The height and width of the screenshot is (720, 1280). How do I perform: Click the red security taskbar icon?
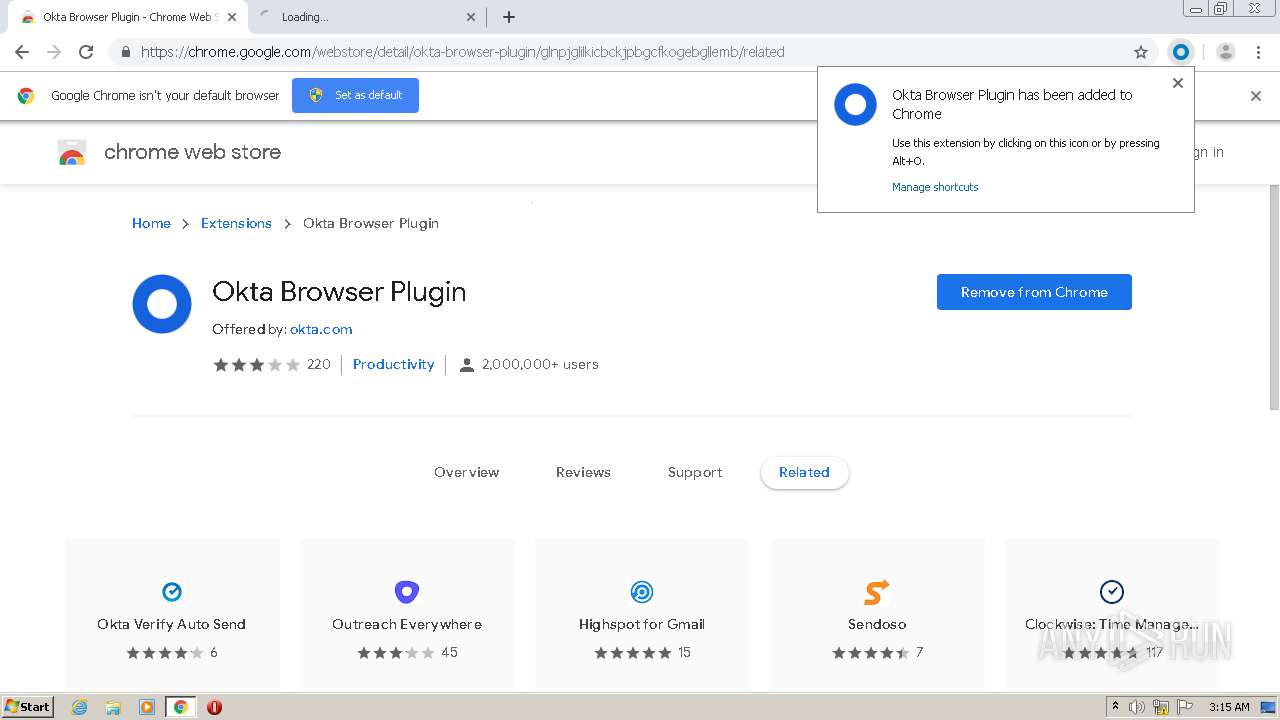point(214,707)
